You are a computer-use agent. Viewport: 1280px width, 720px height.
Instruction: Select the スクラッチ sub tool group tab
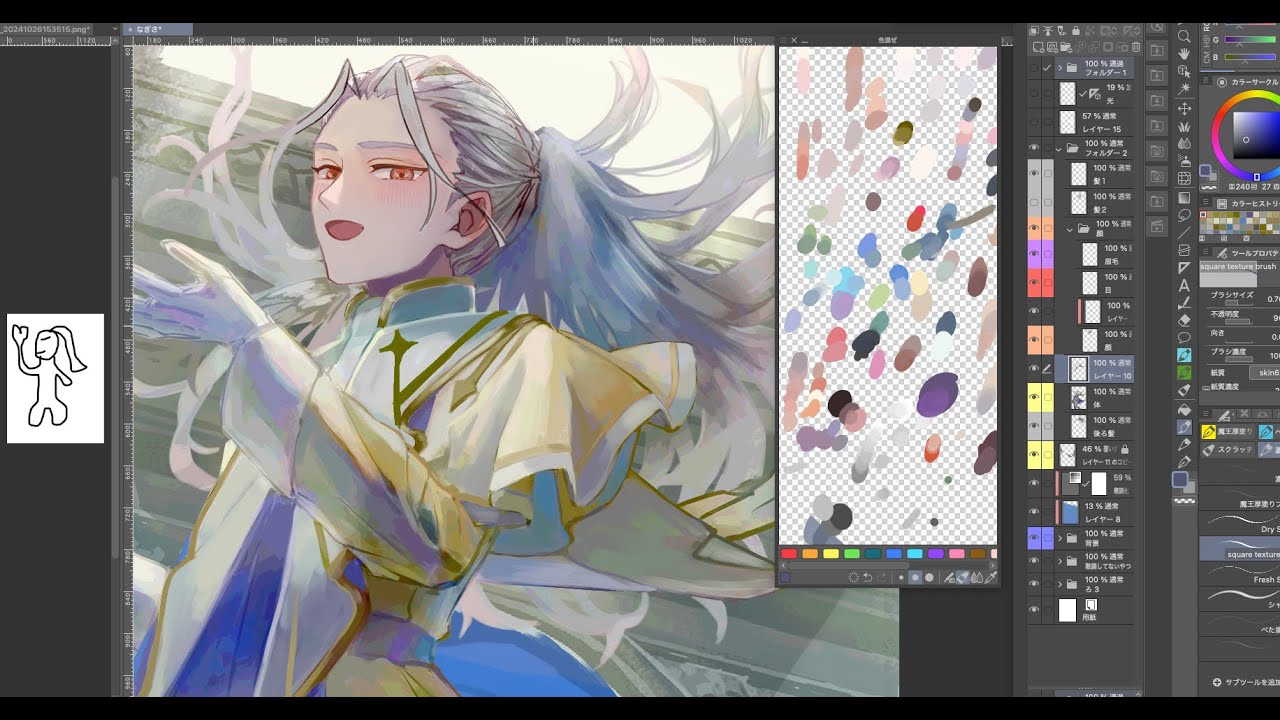pyautogui.click(x=1227, y=450)
